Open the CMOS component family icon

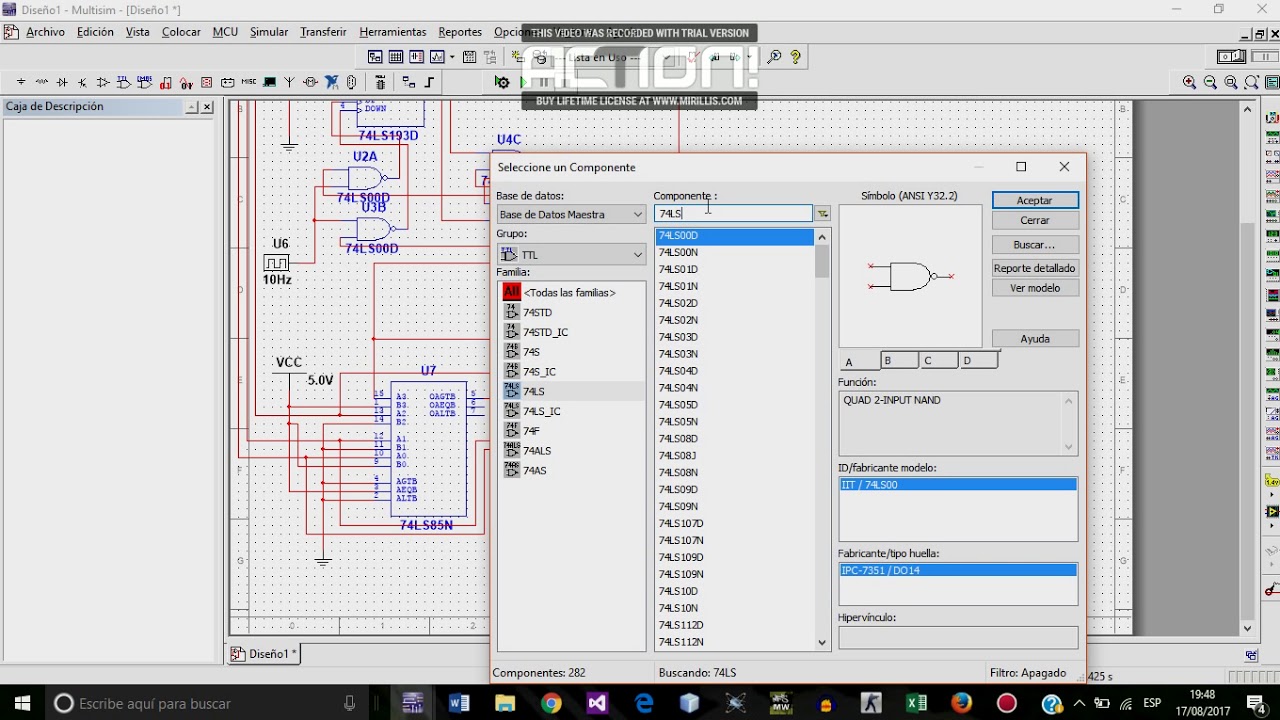point(145,82)
